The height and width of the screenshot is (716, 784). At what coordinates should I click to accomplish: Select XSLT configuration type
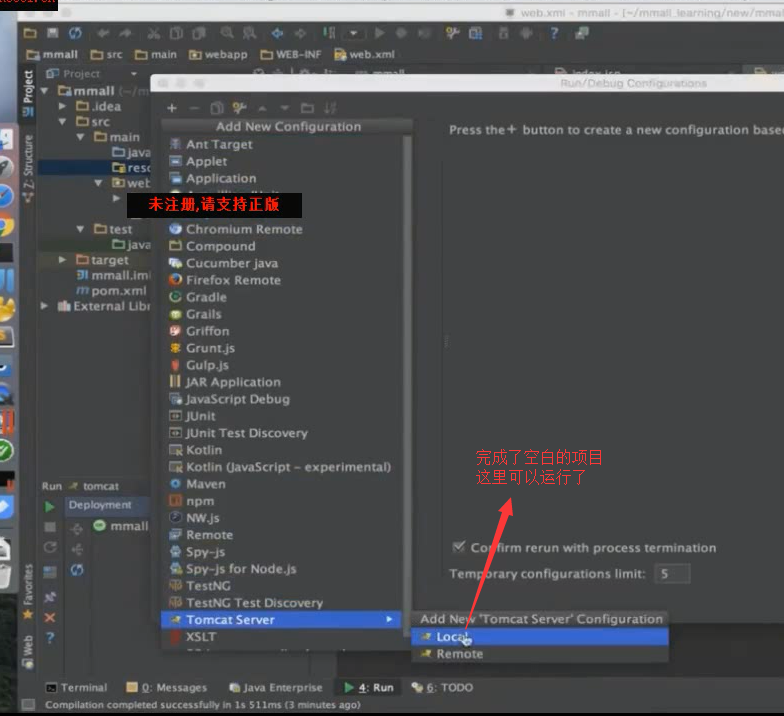click(x=281, y=637)
